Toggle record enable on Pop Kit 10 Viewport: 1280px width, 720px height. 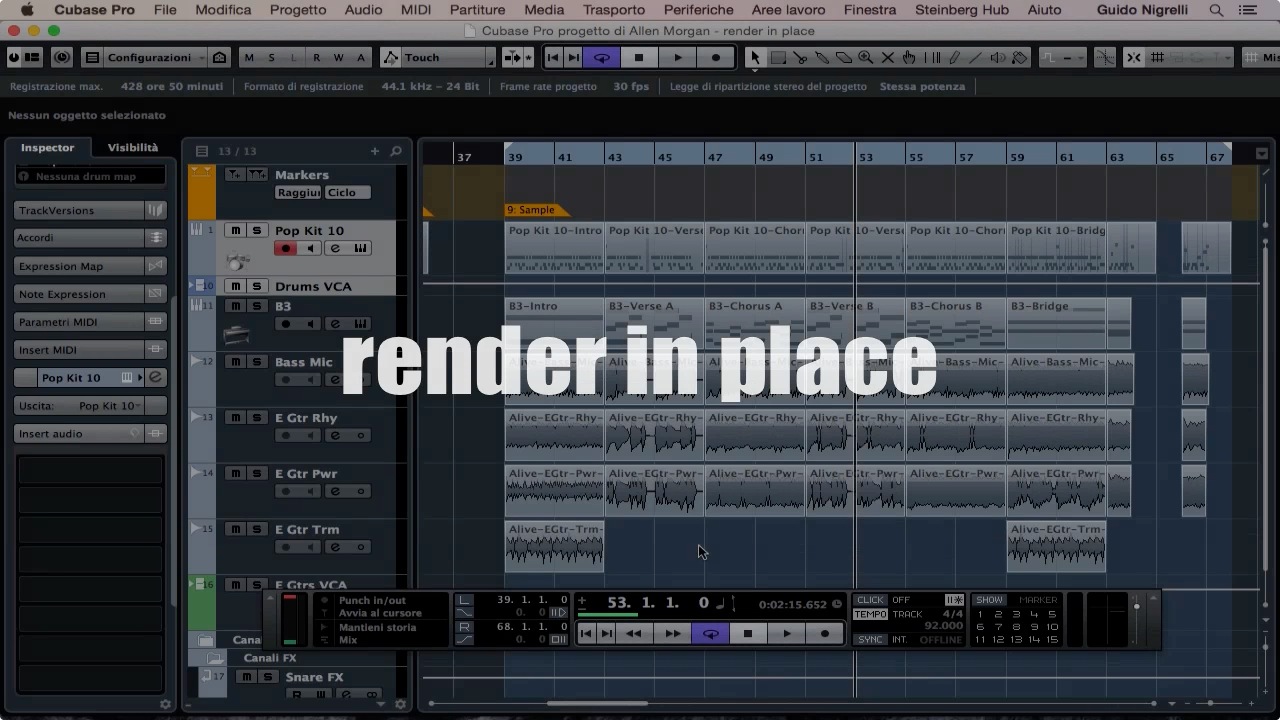pyautogui.click(x=286, y=248)
